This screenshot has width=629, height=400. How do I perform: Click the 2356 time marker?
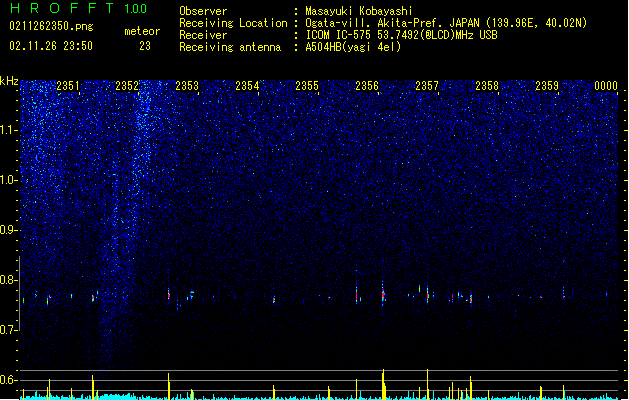click(x=367, y=86)
